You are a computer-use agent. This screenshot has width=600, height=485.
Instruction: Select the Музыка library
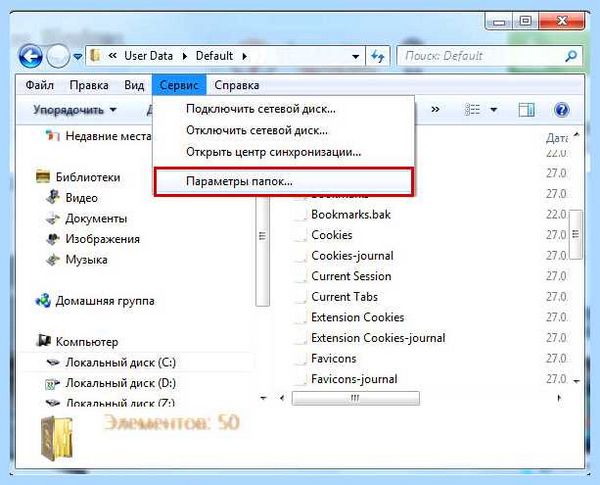86,260
